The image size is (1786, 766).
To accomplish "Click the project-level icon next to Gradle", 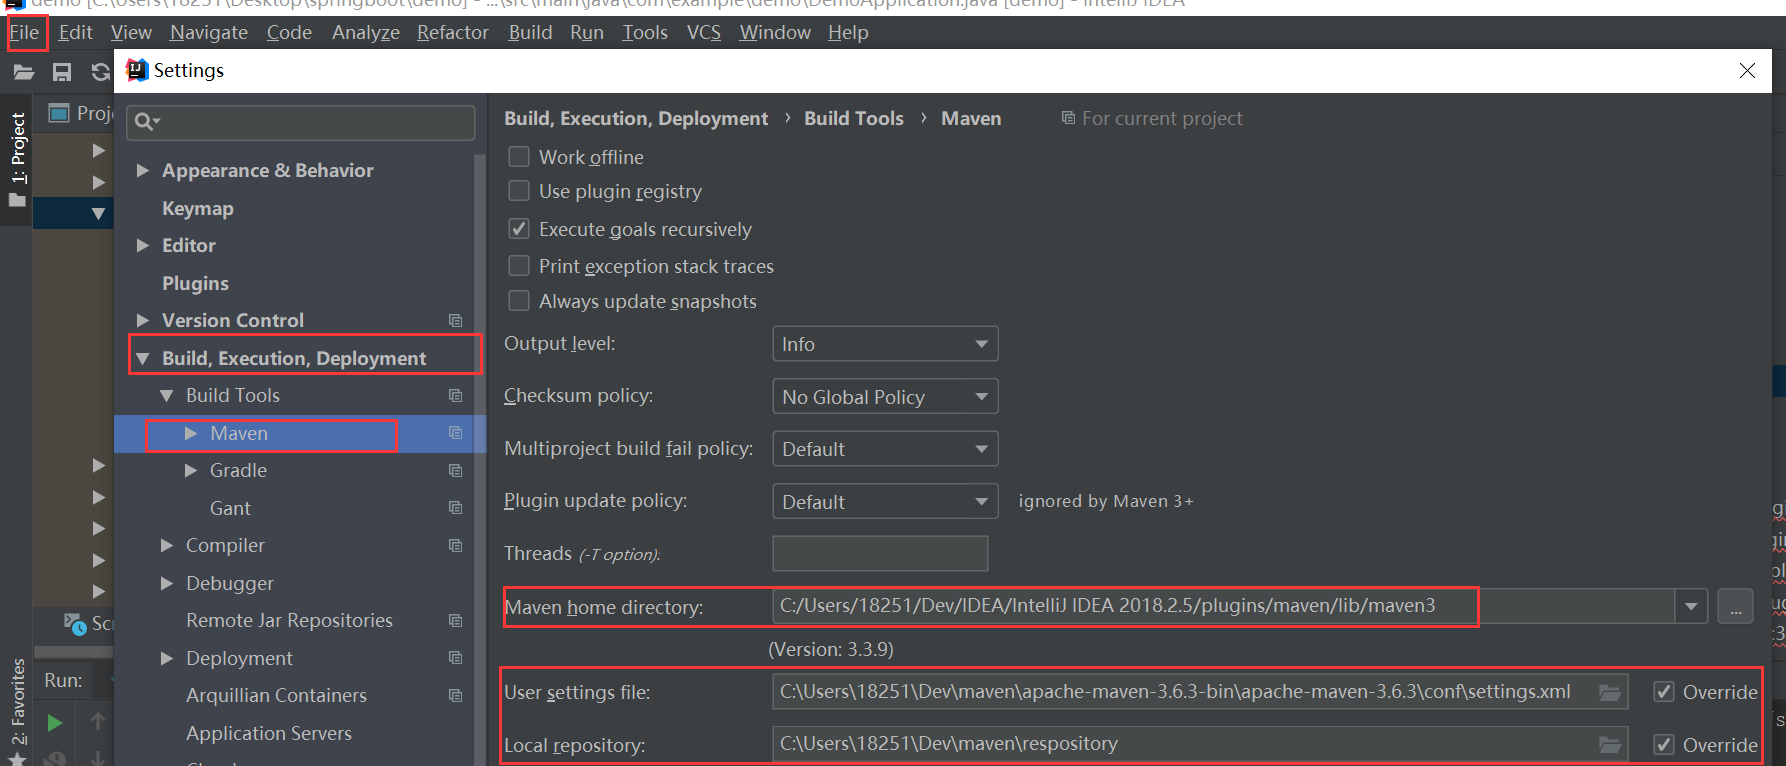I will pos(456,471).
